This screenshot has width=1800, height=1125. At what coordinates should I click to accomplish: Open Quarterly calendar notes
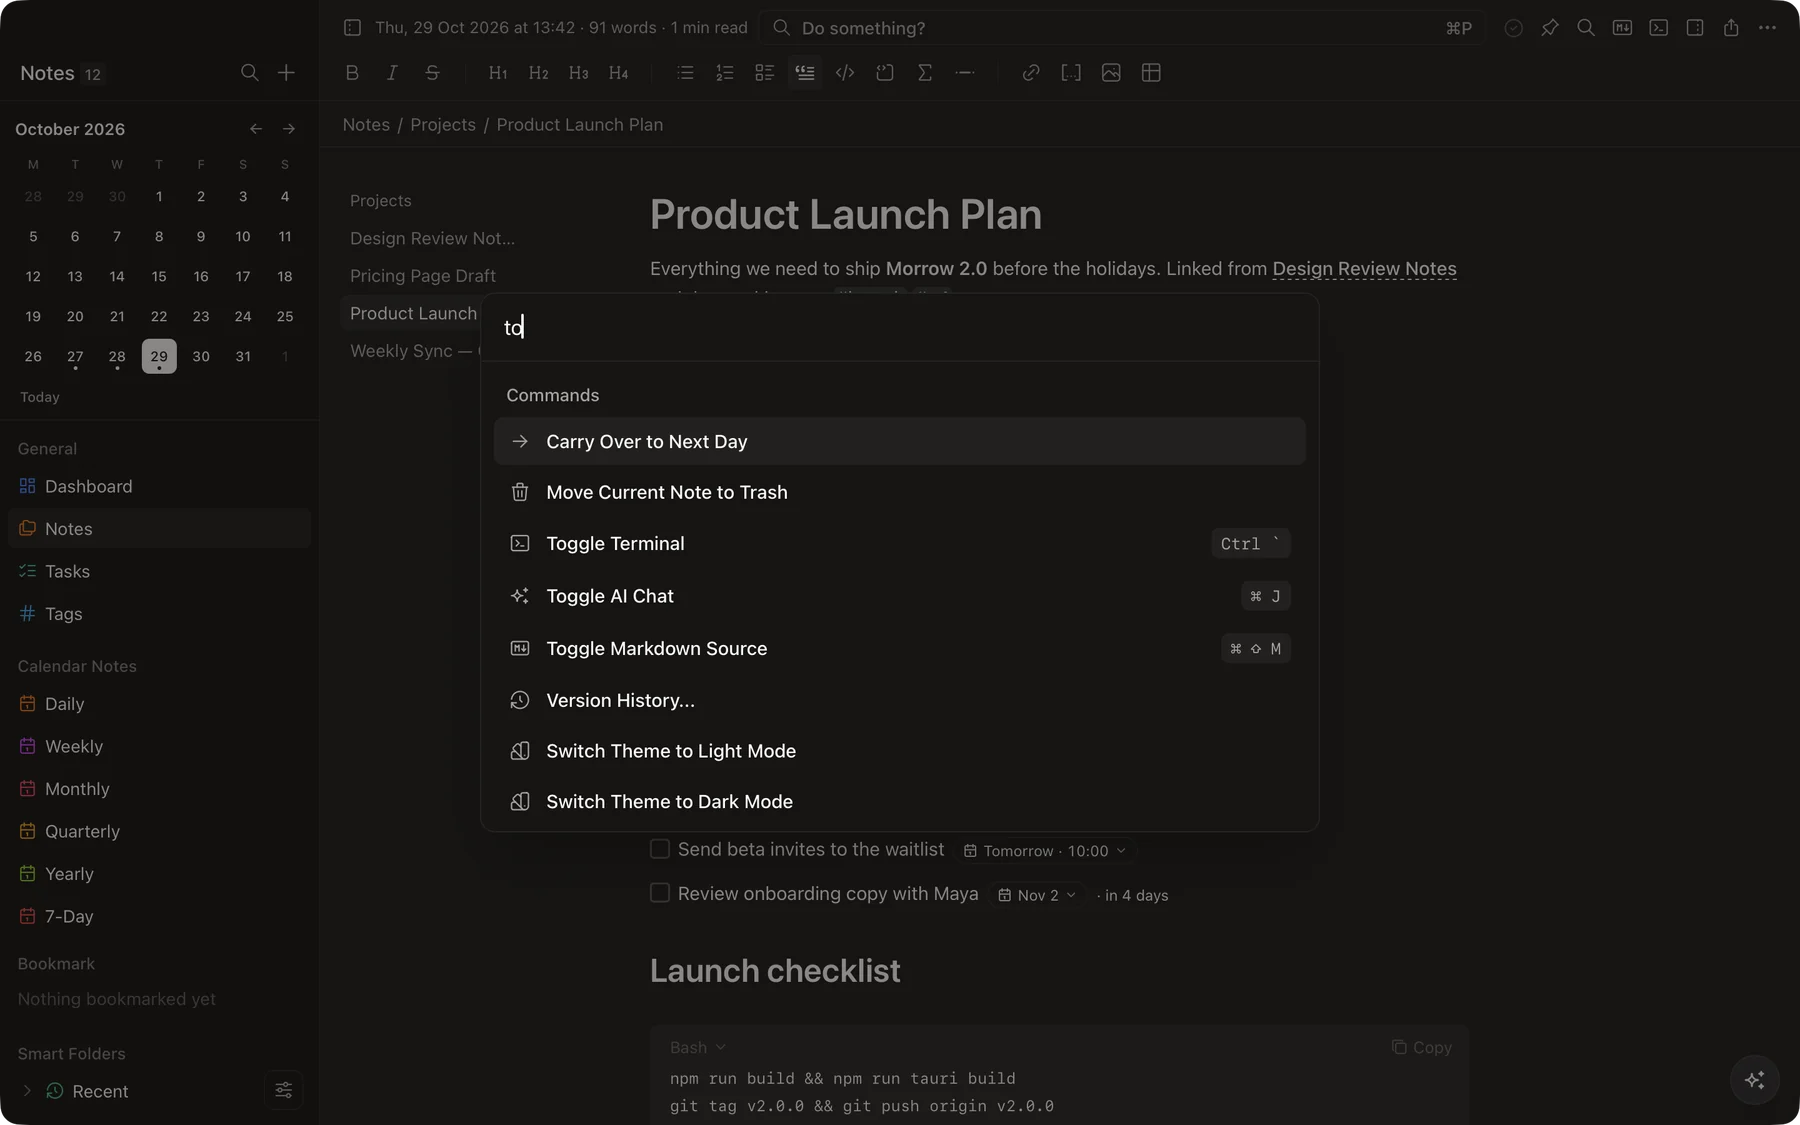pos(160,831)
